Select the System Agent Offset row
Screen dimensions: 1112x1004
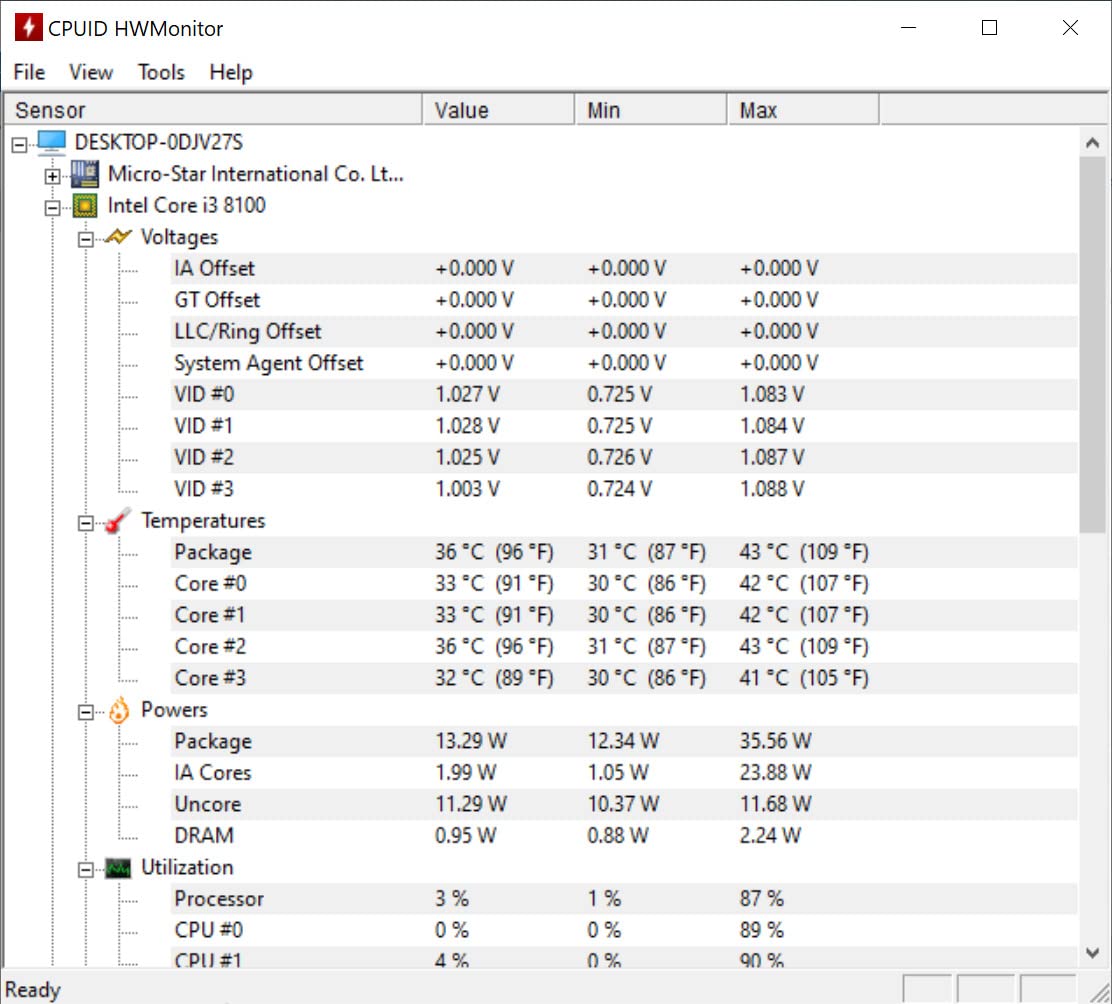click(624, 363)
